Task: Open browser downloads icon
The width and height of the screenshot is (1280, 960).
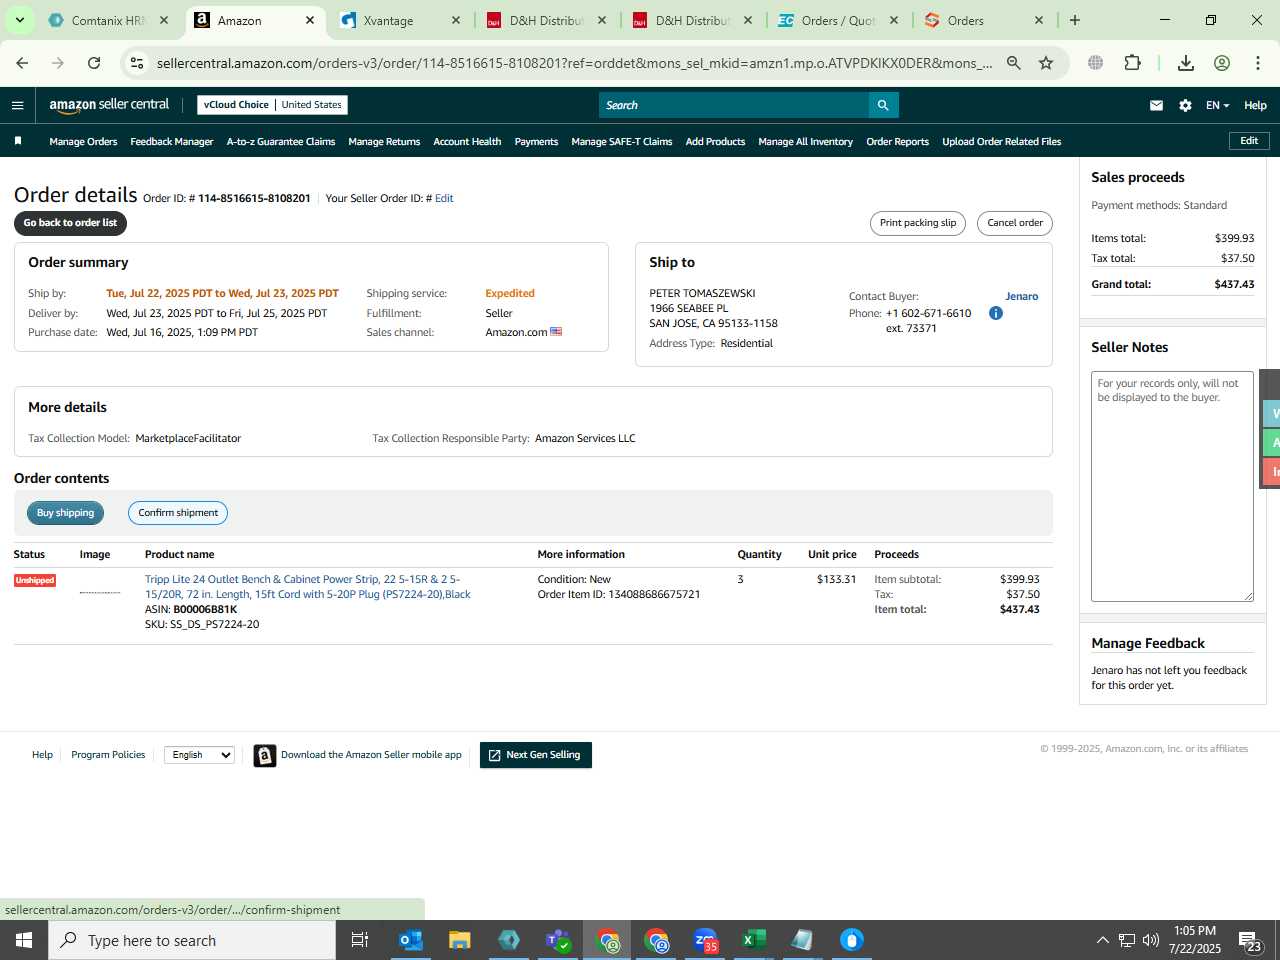Action: tap(1186, 63)
